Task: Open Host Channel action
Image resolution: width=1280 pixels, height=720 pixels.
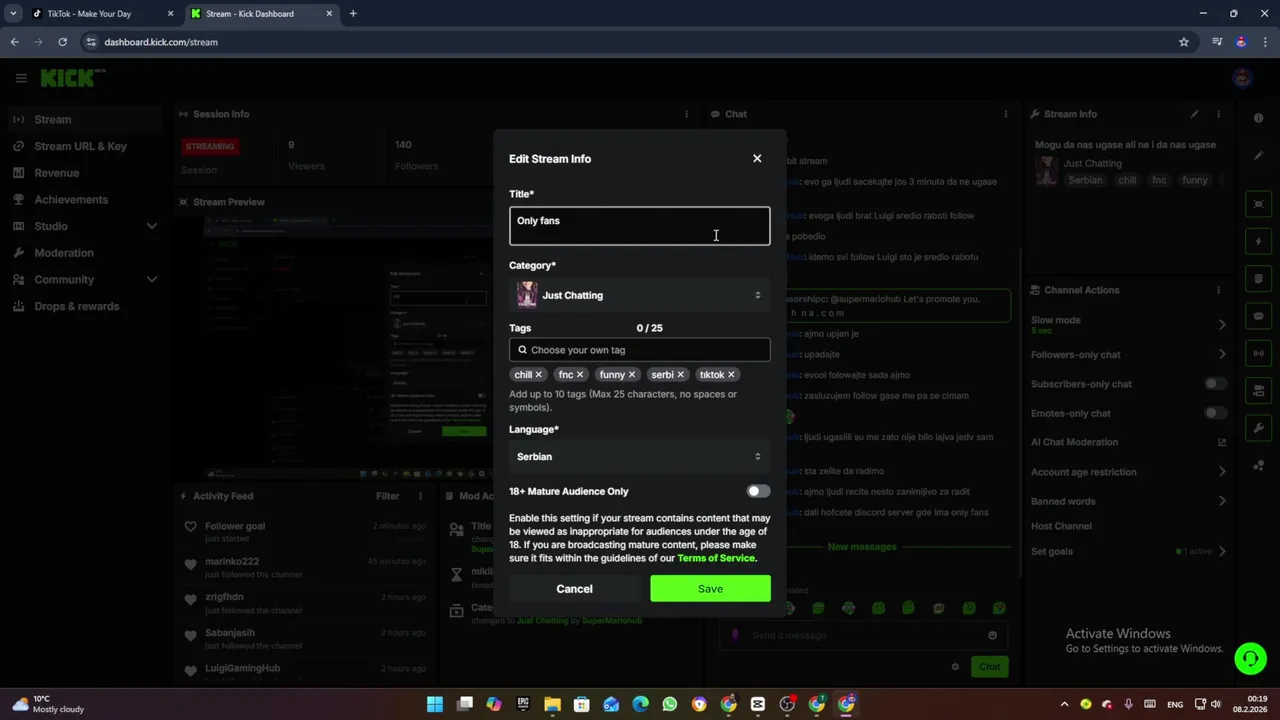Action: (x=1061, y=526)
